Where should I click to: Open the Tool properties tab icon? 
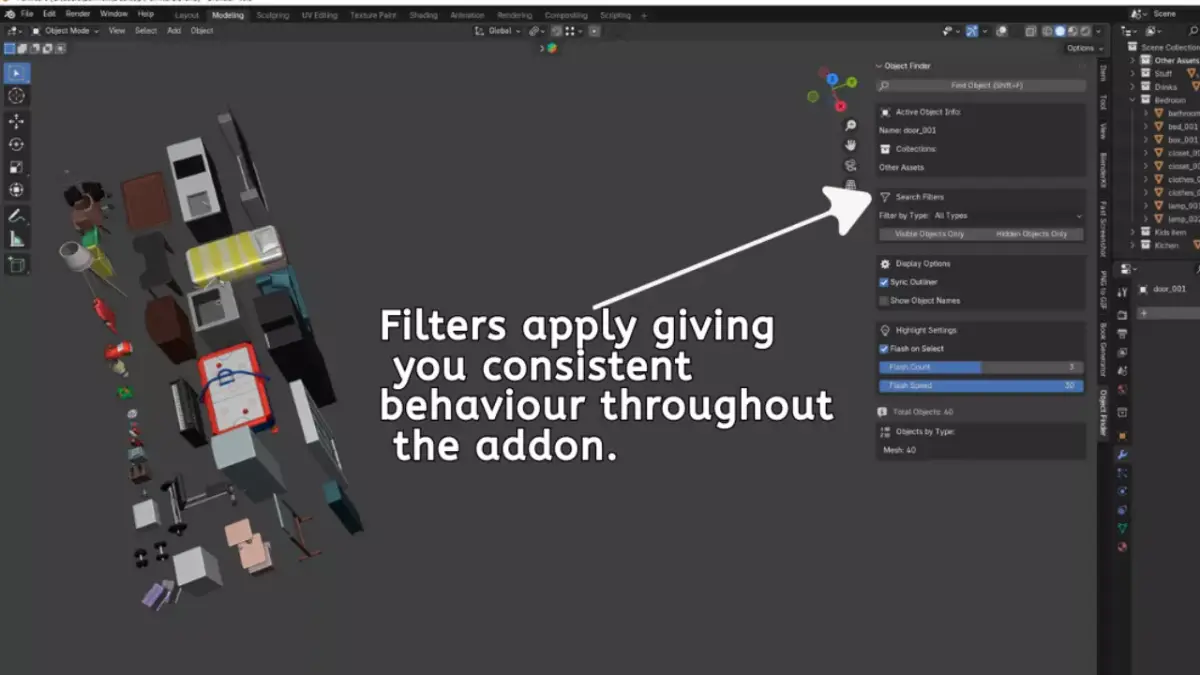1123,291
